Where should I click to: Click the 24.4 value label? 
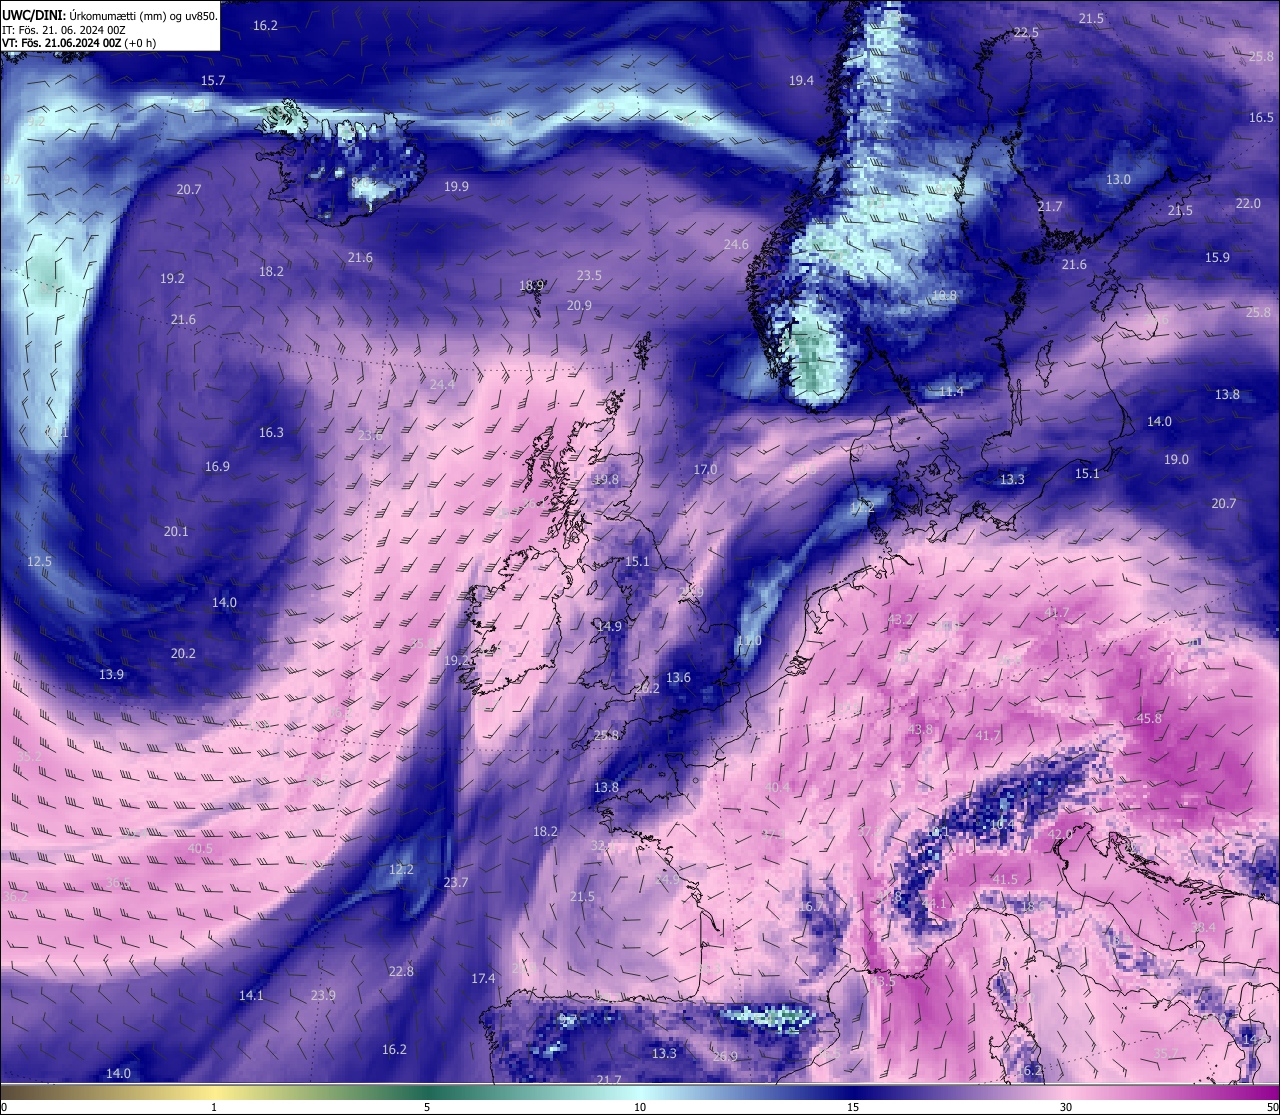(442, 384)
